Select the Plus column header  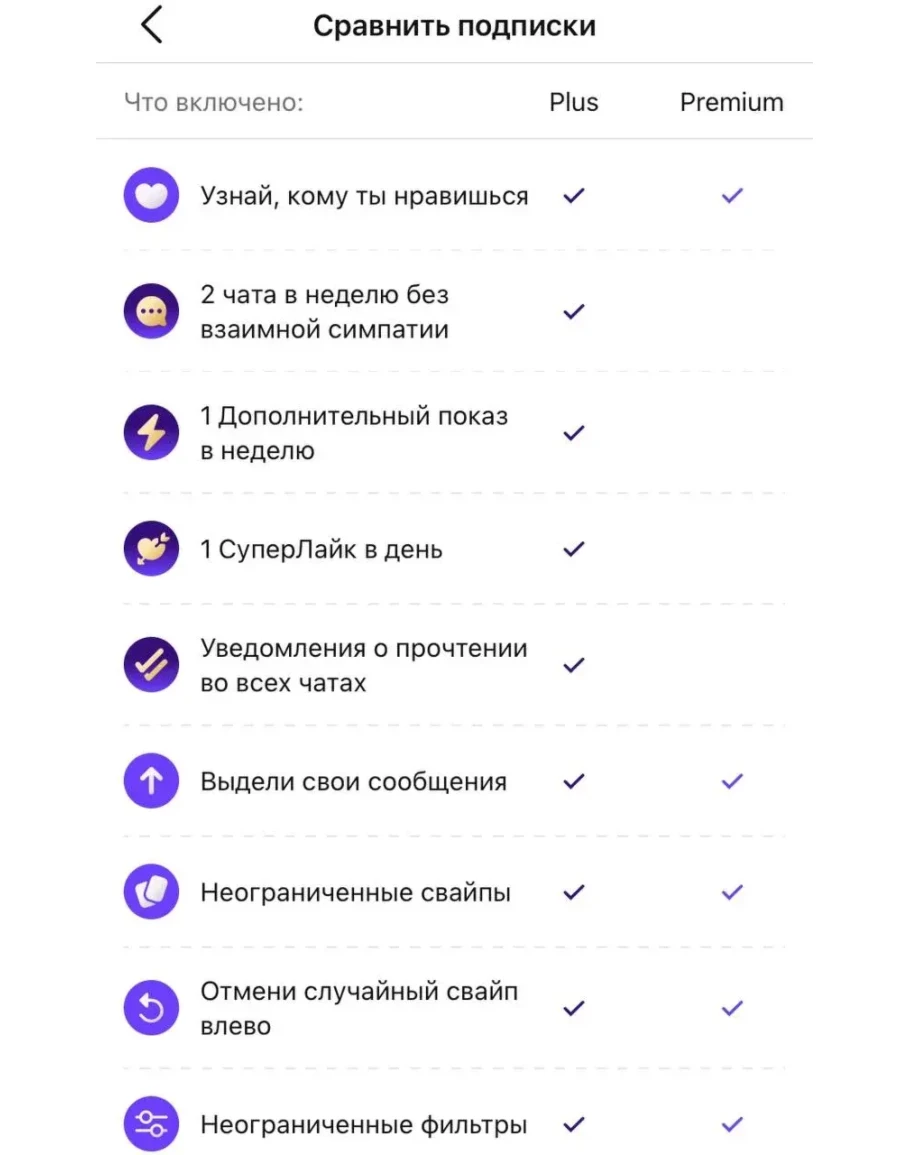tap(573, 102)
